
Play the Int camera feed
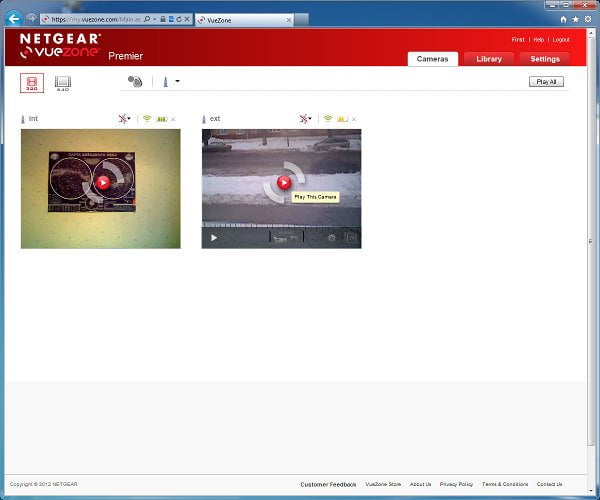point(103,182)
